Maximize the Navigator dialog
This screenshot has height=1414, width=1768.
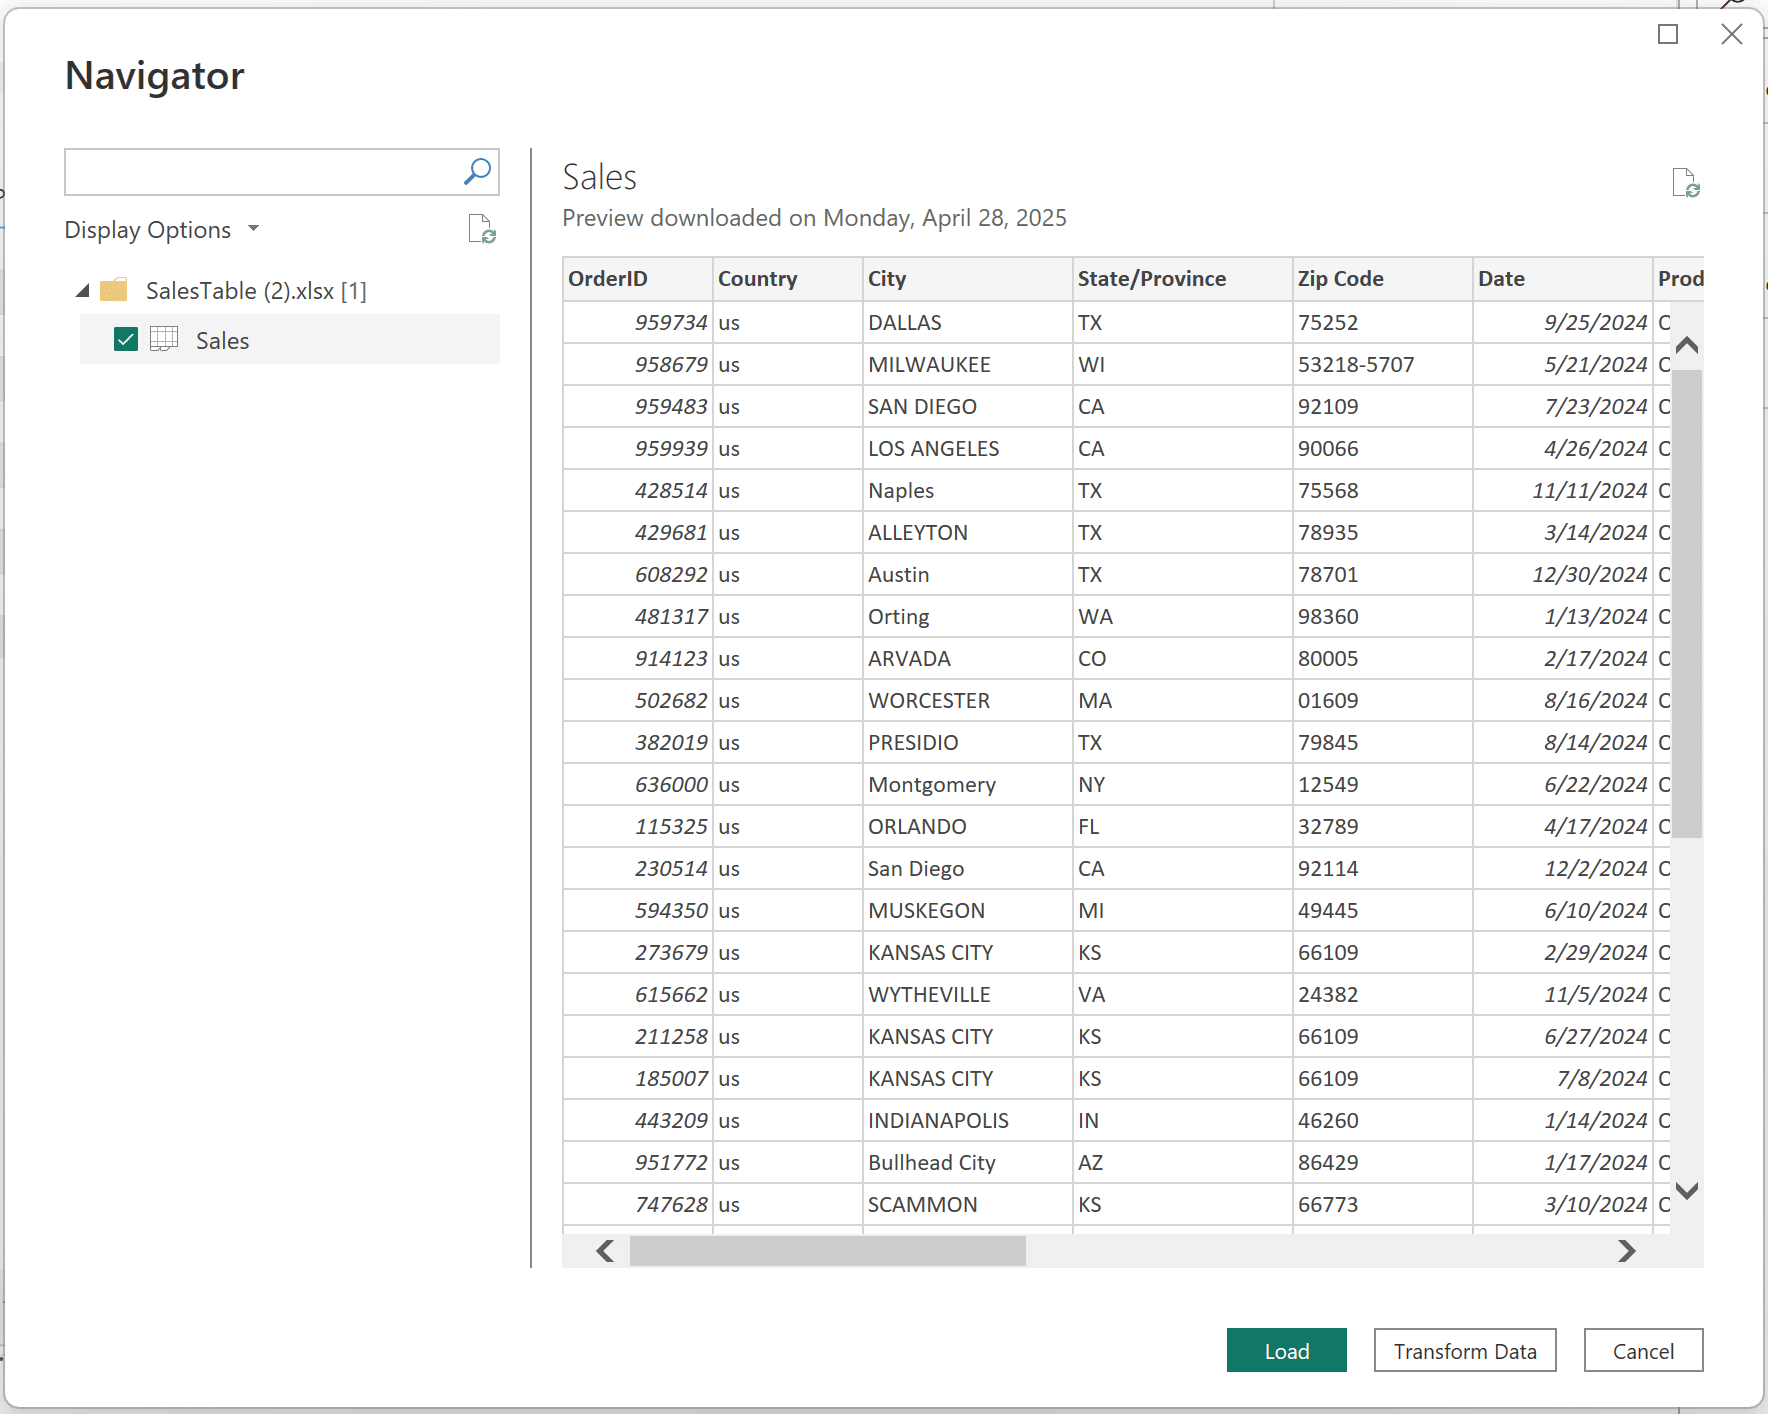click(x=1668, y=34)
